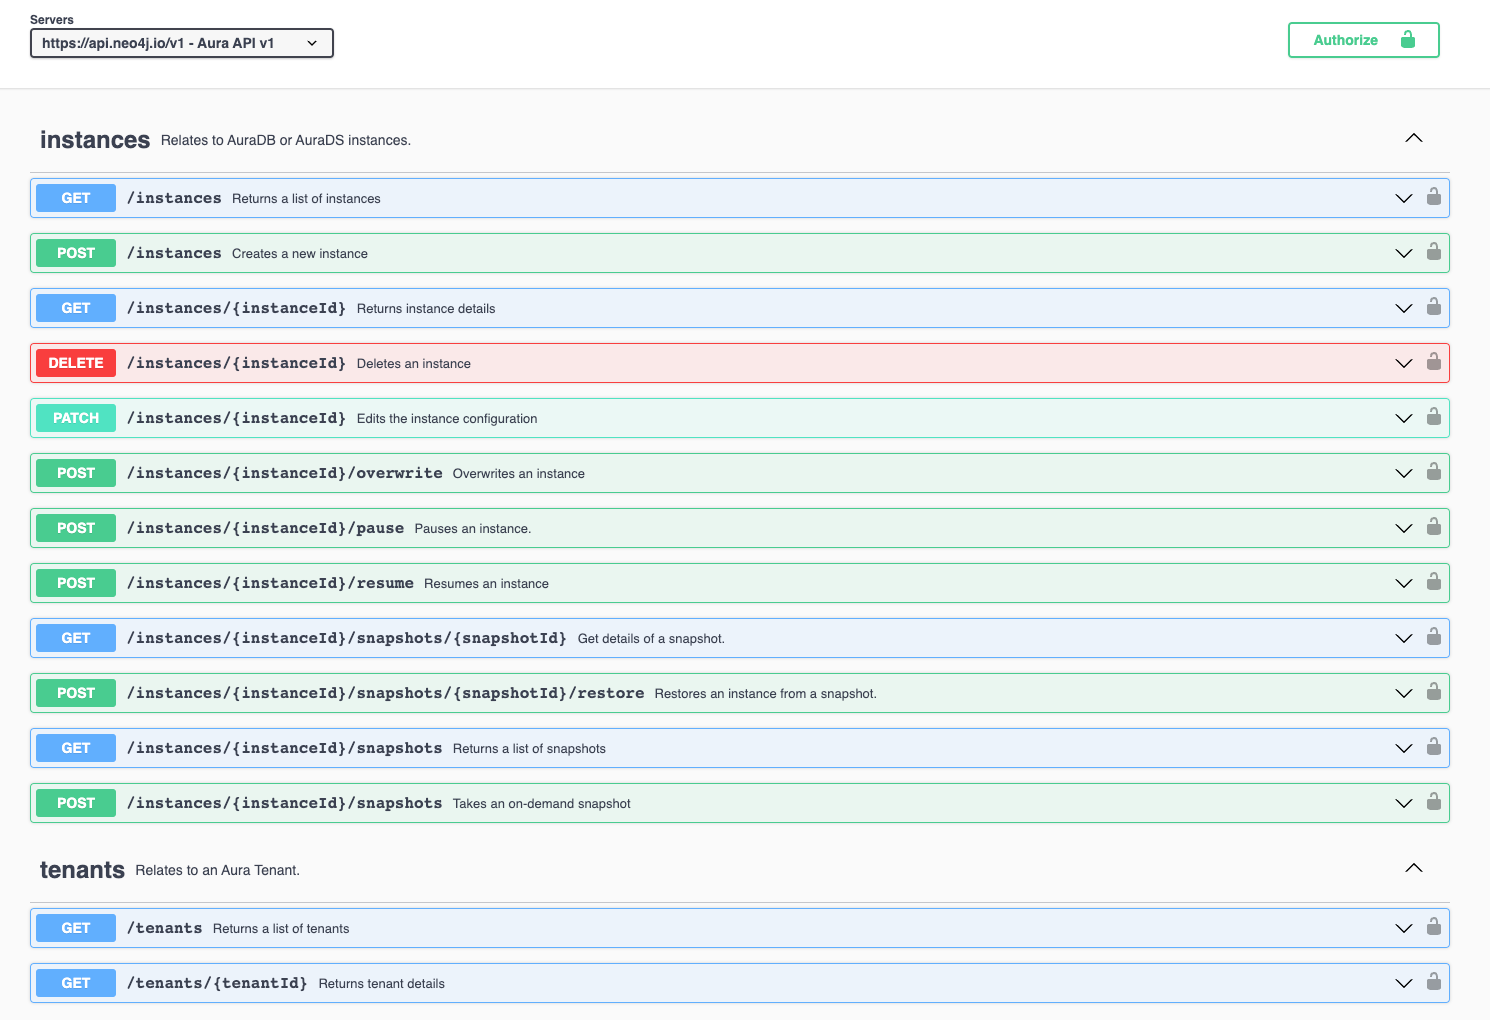This screenshot has height=1020, width=1490.
Task: Click the tenants section heading
Action: [x=82, y=870]
